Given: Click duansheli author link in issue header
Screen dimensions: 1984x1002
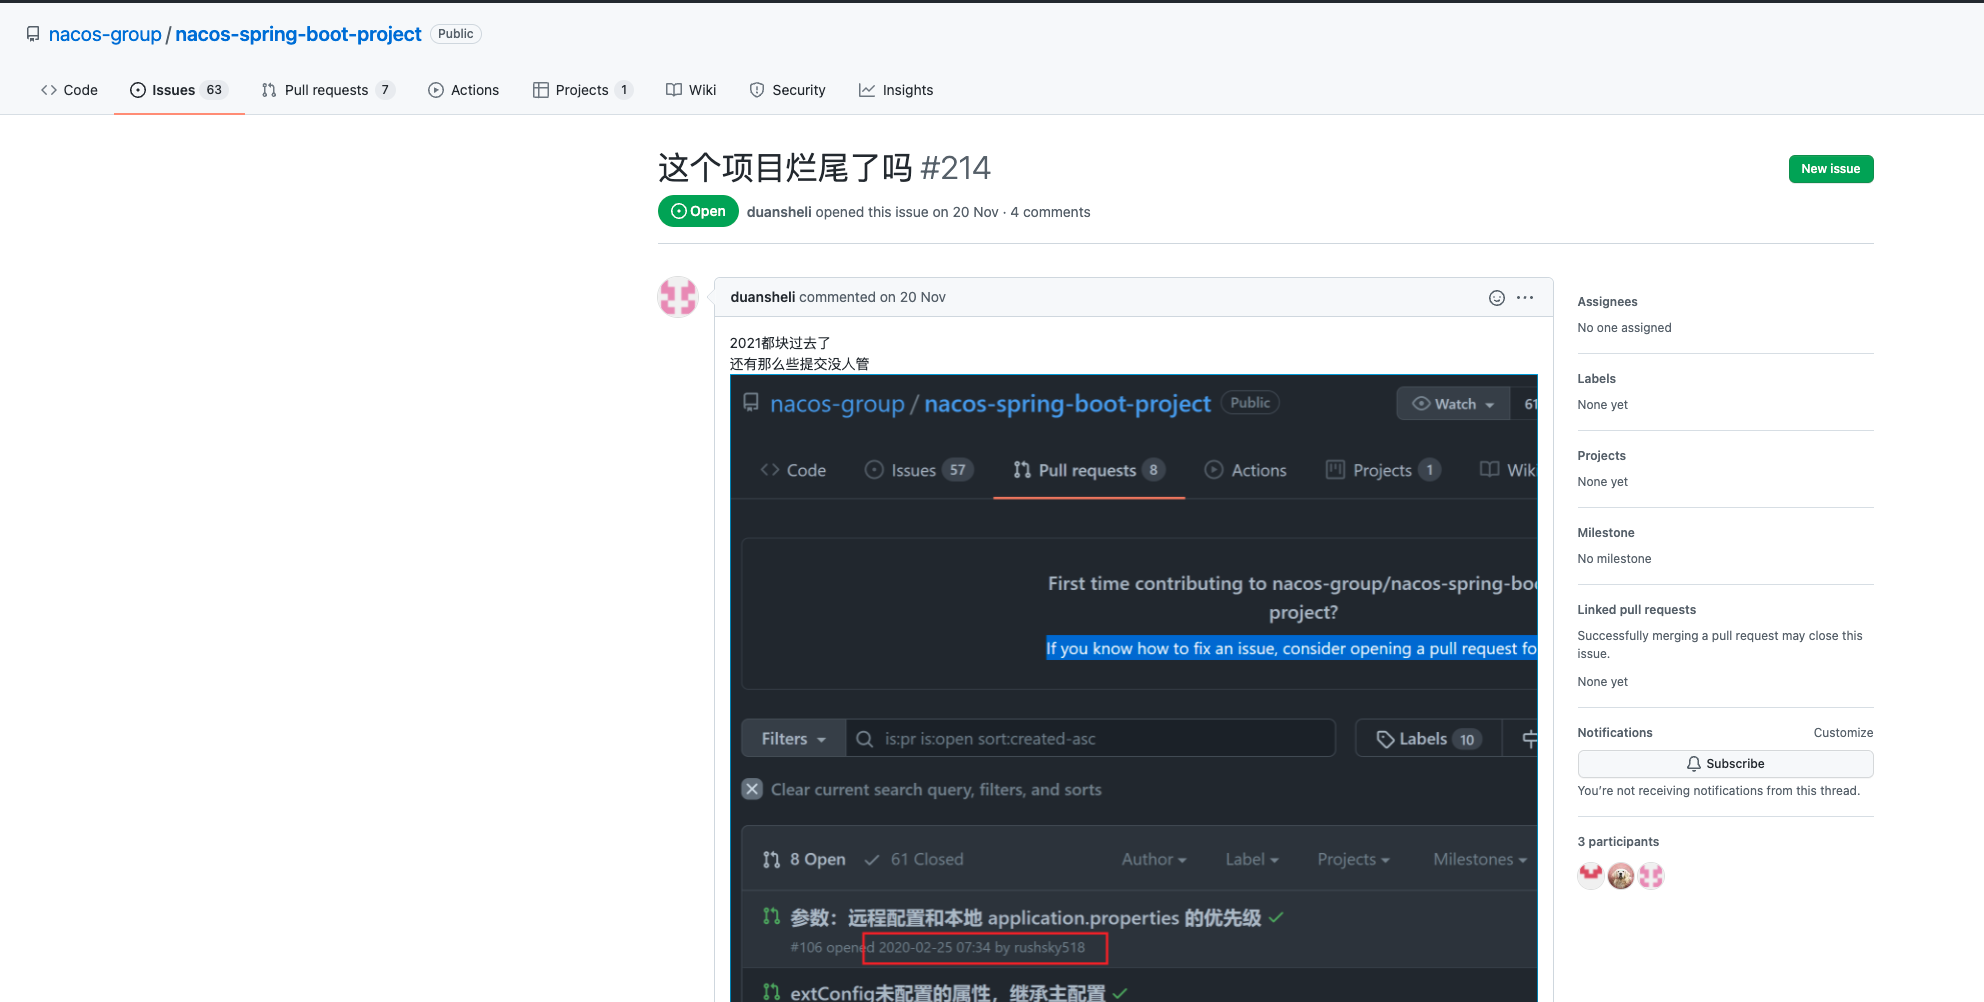Looking at the screenshot, I should pos(779,212).
